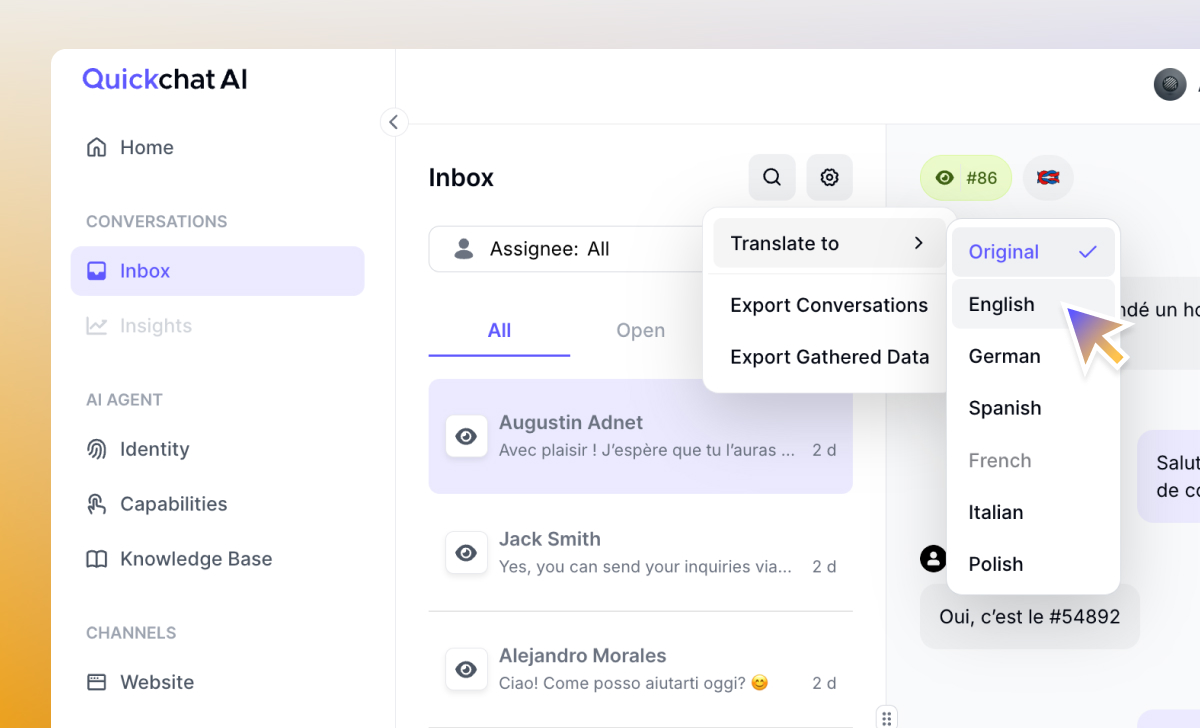The height and width of the screenshot is (728, 1200).
Task: Click the CONVERSATIONS section label
Action: click(x=157, y=221)
